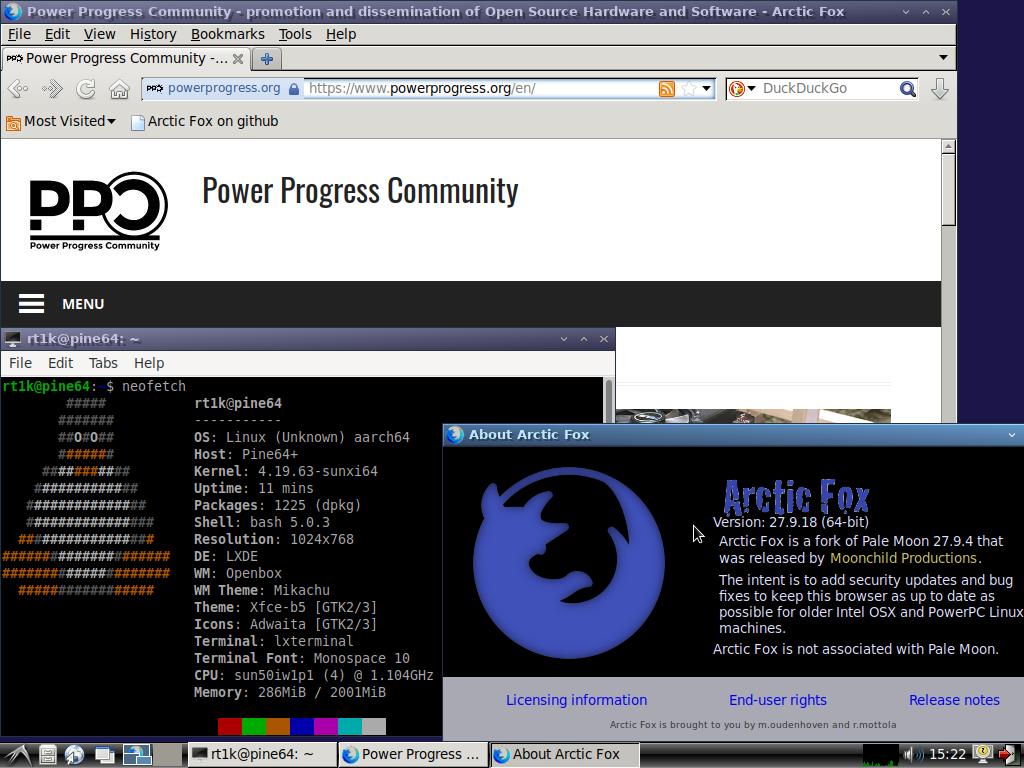Open the address bar history dropdown arrow

(707, 89)
